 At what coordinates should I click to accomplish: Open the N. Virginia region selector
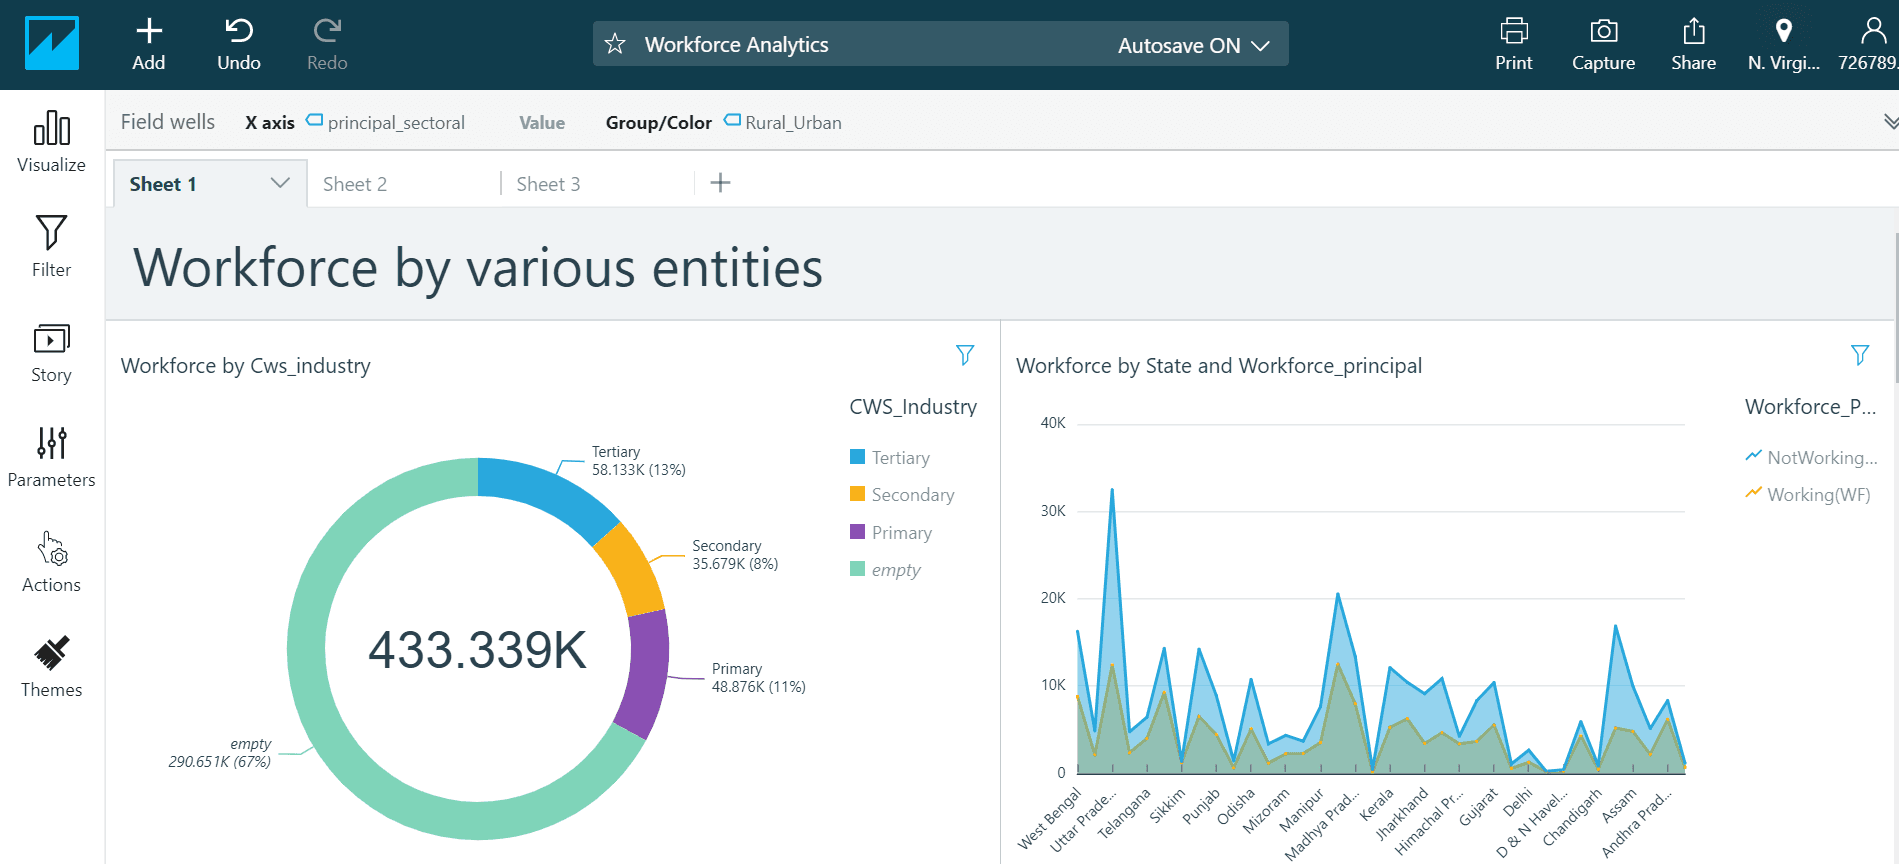[1784, 45]
